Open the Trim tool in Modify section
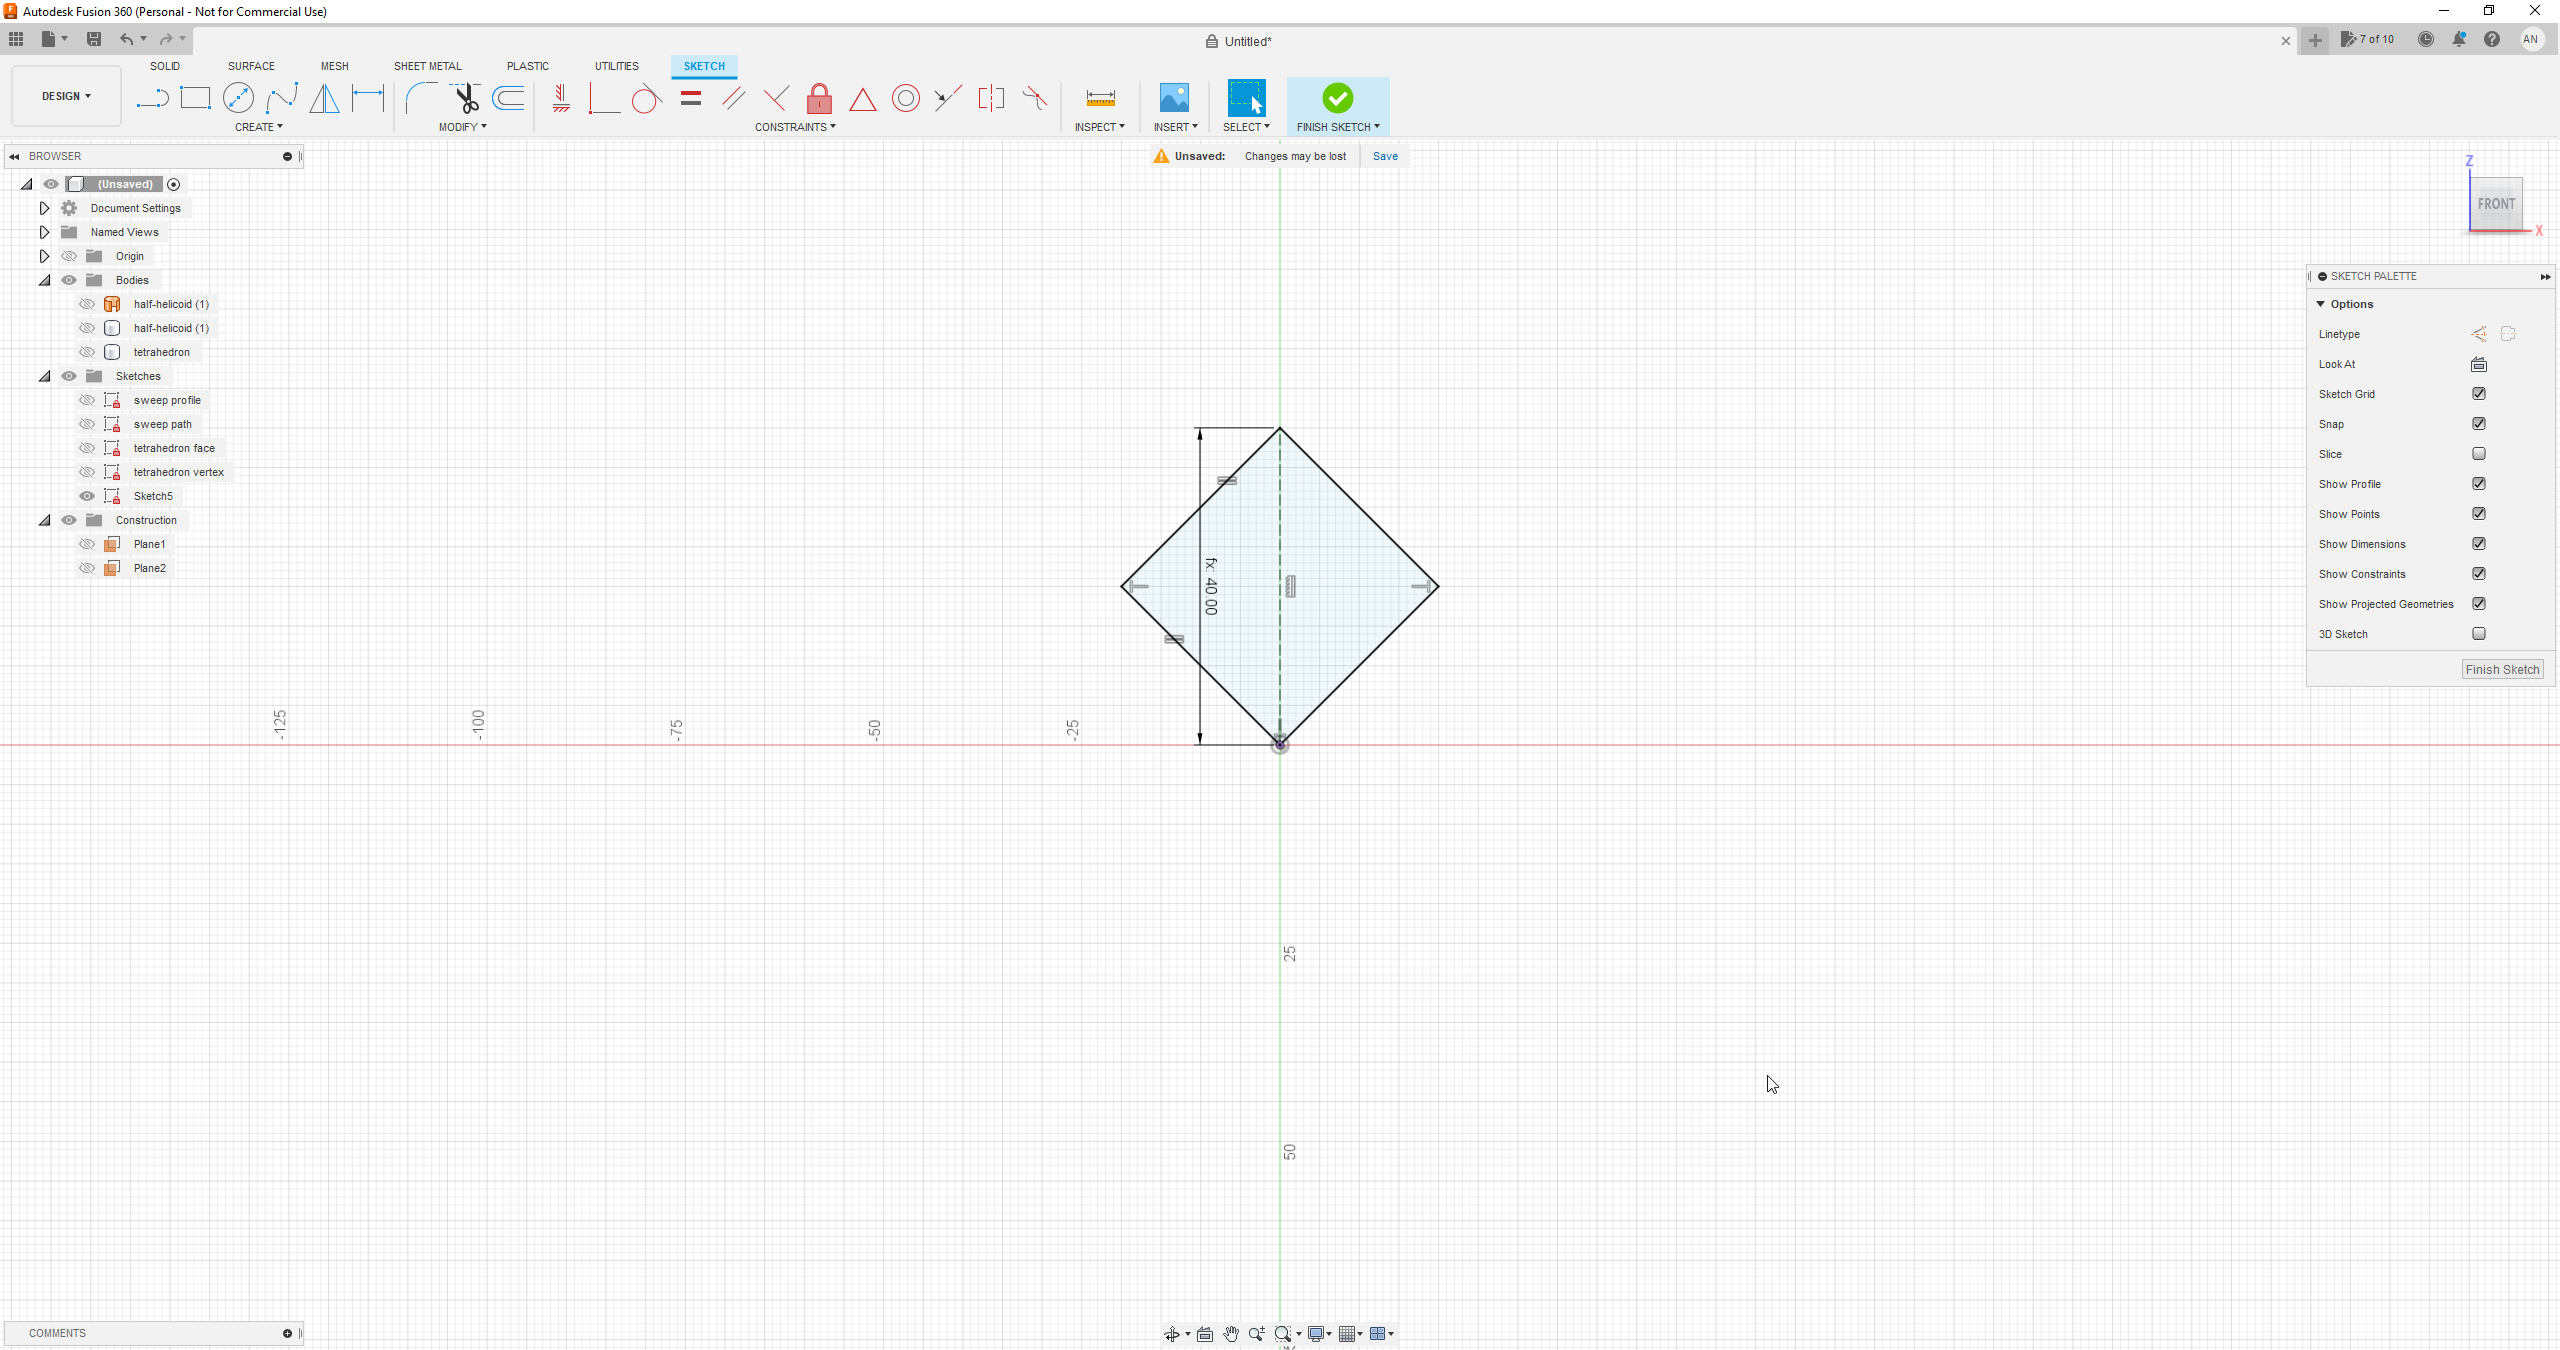The image size is (2560, 1350). coord(466,98)
